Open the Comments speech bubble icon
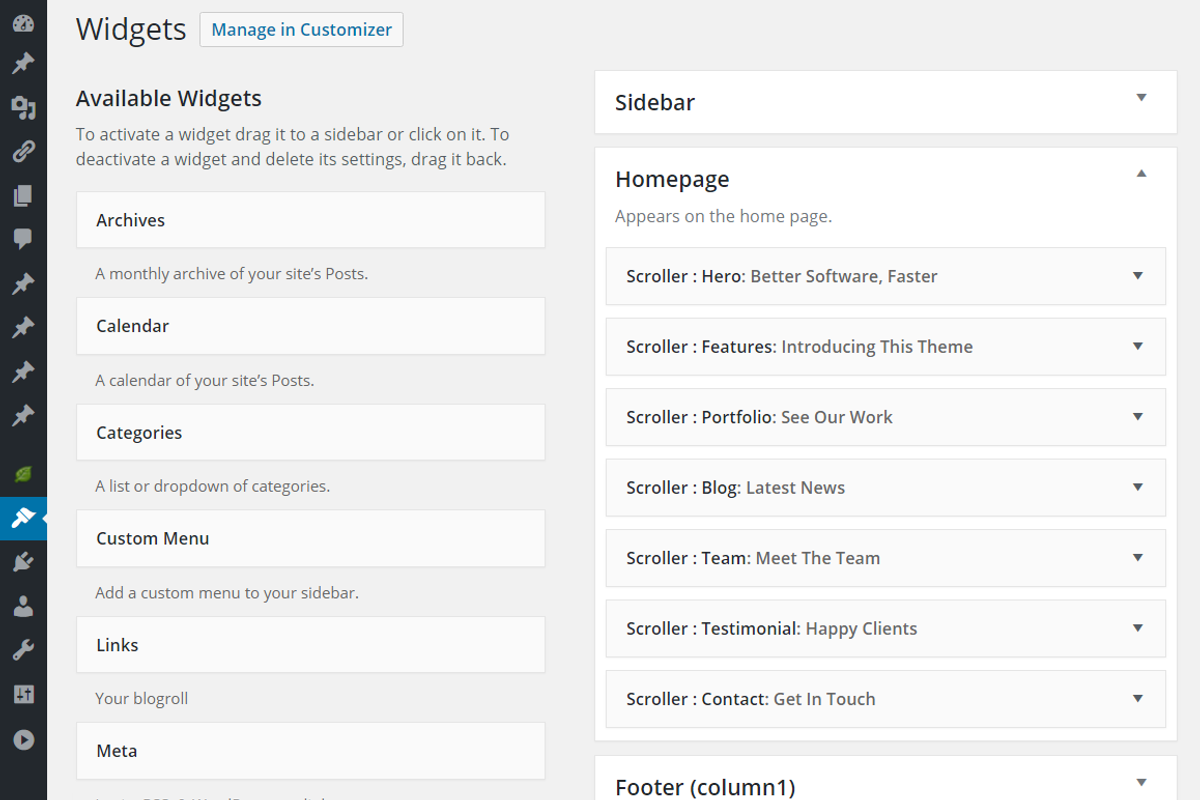Screen dimensions: 1200x800 click(23, 239)
